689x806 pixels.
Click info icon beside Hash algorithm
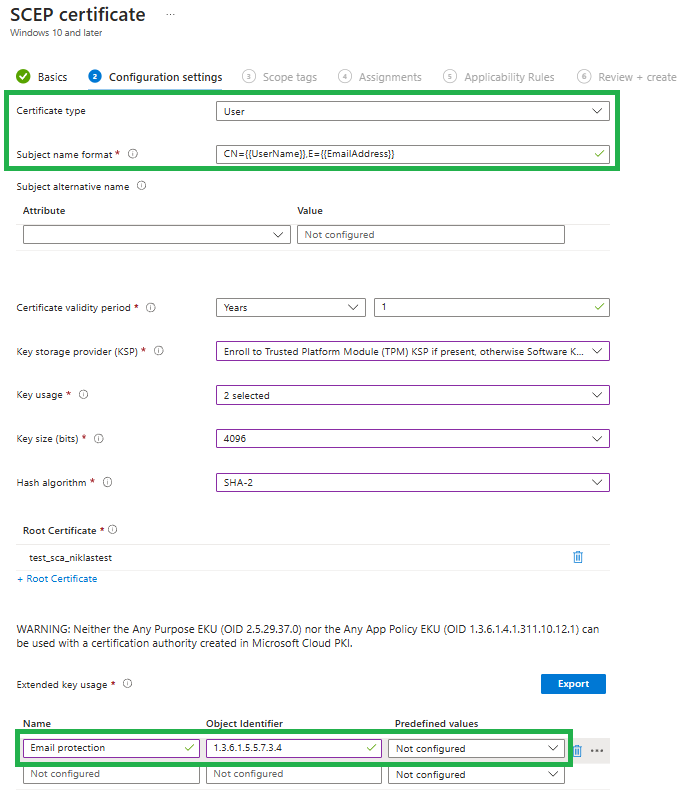point(107,482)
